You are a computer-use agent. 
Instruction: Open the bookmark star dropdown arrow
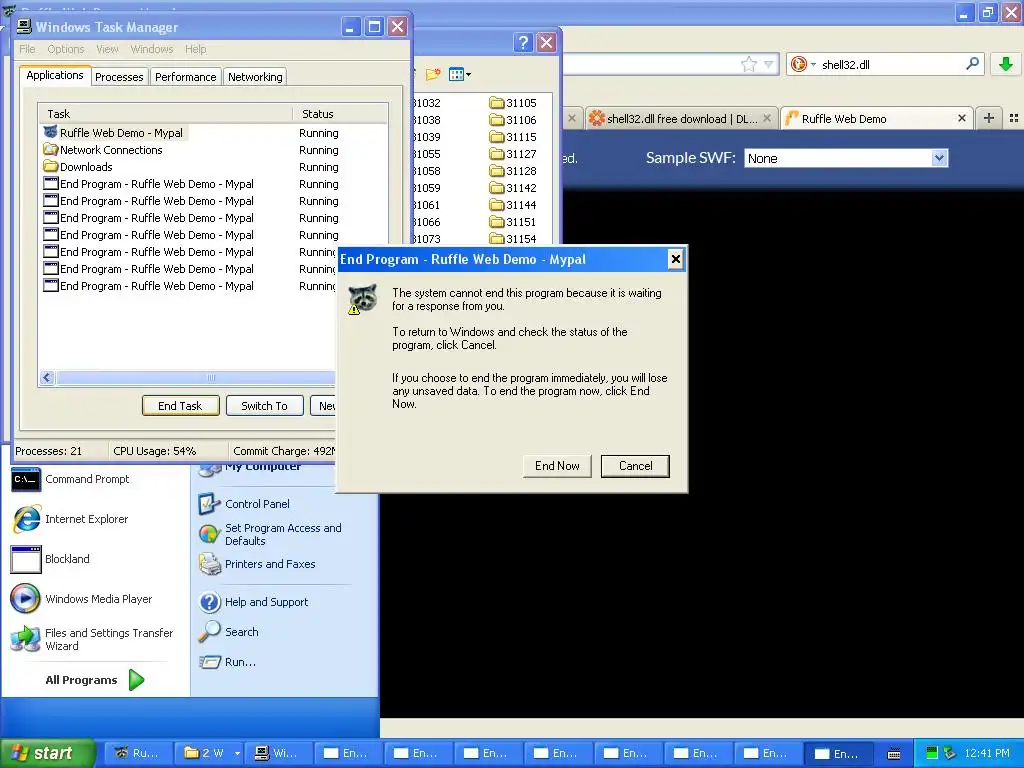coord(769,64)
